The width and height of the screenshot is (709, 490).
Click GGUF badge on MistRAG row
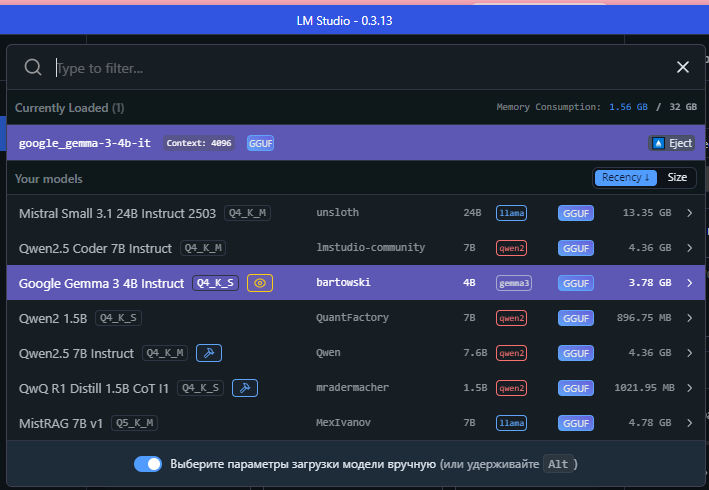(x=576, y=423)
